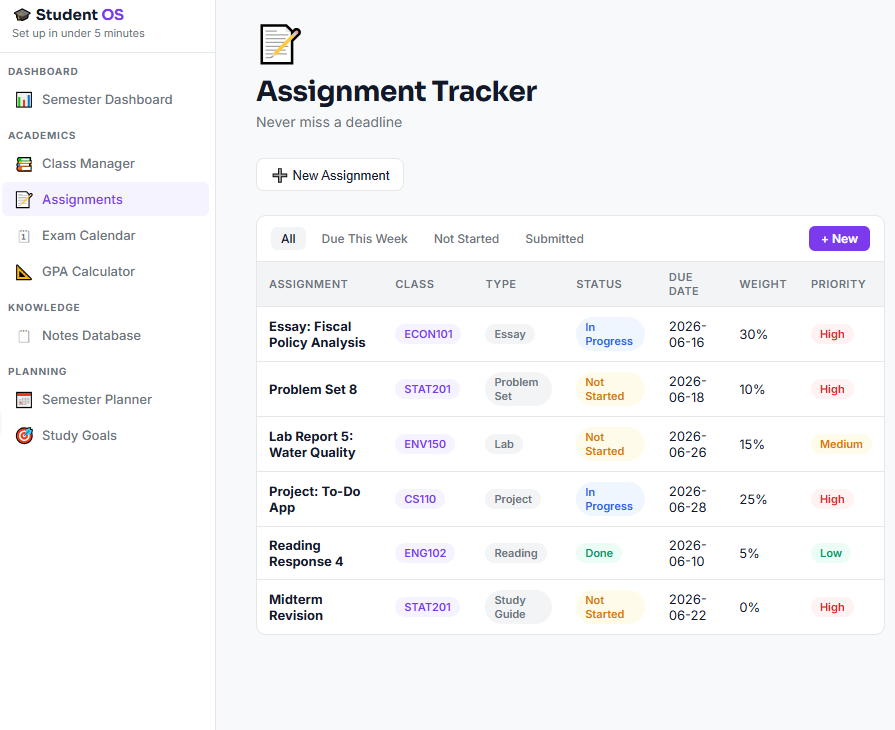The image size is (895, 730).
Task: Open Lab Report 5: Water Quality
Action: click(x=312, y=445)
